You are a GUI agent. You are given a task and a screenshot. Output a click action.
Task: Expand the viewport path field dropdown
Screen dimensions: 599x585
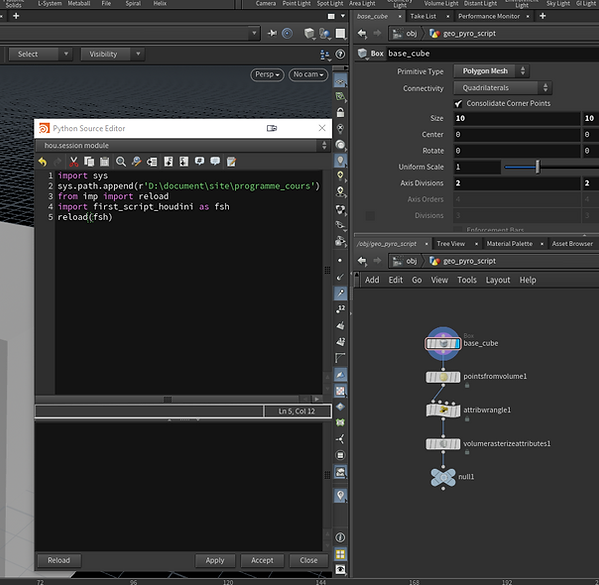tap(254, 34)
